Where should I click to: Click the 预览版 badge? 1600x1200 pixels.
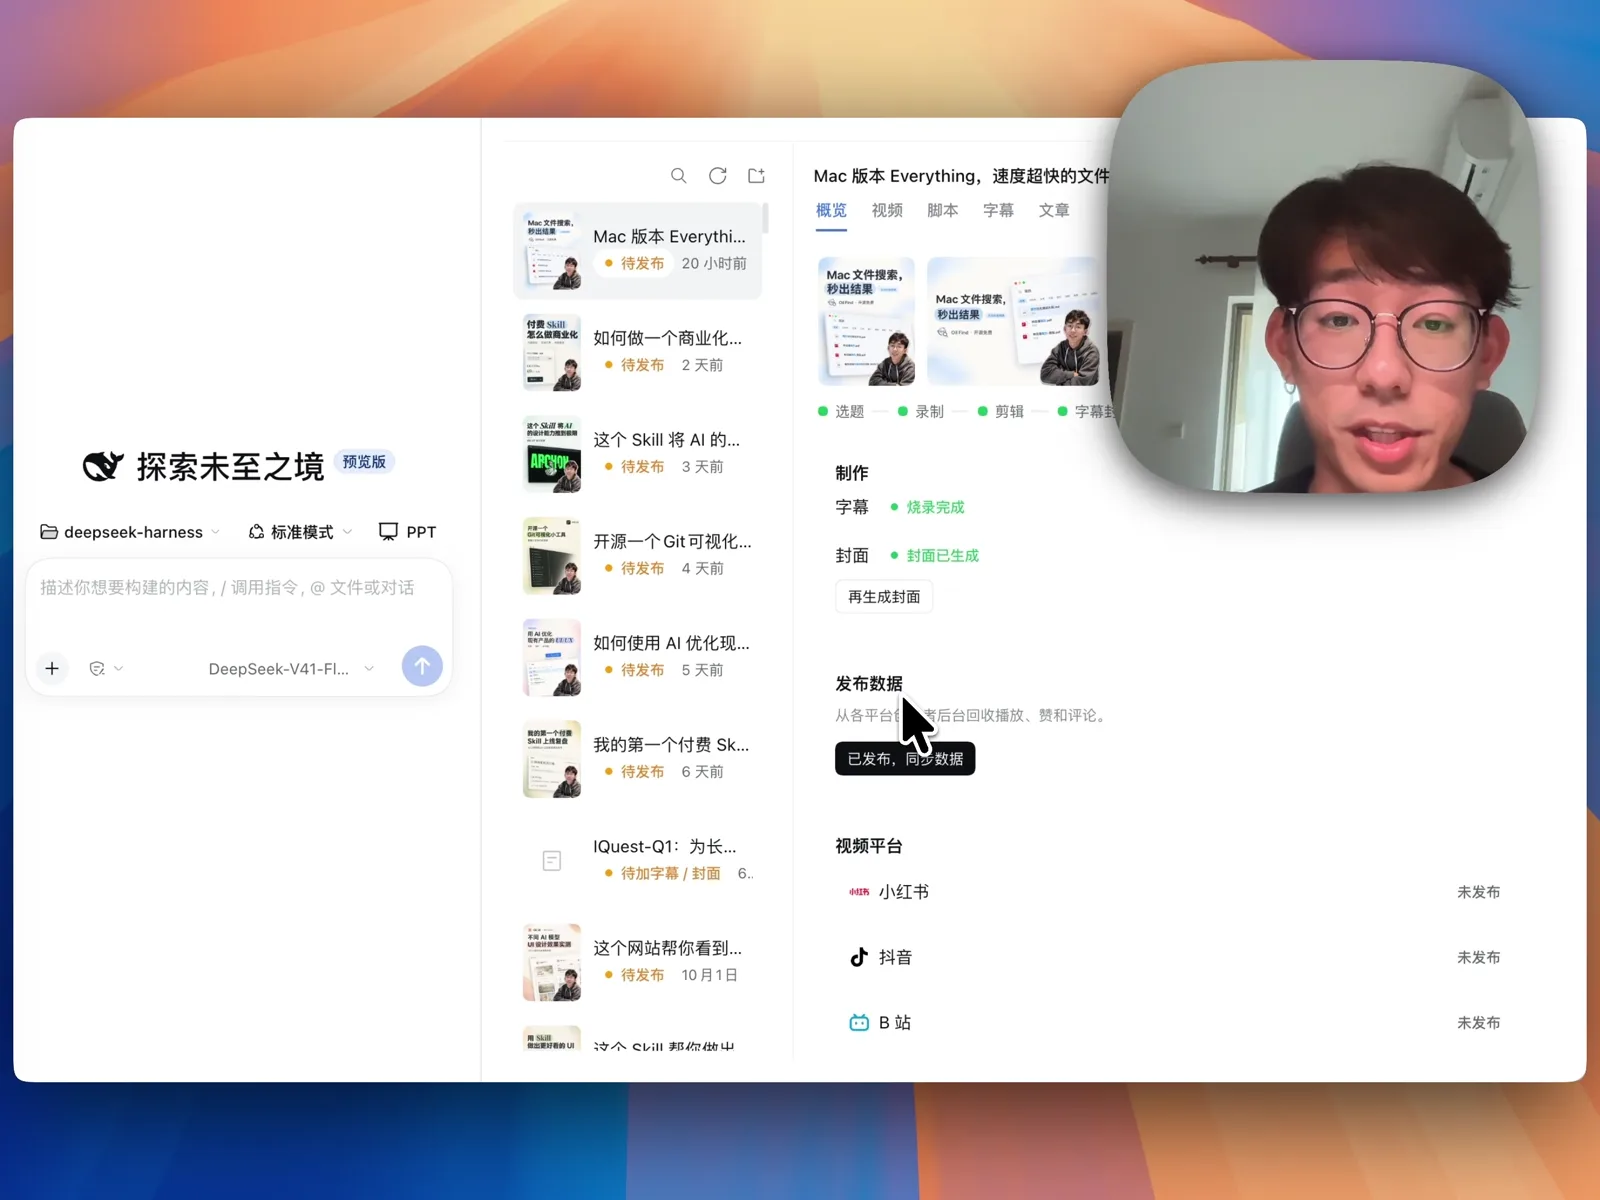point(364,462)
